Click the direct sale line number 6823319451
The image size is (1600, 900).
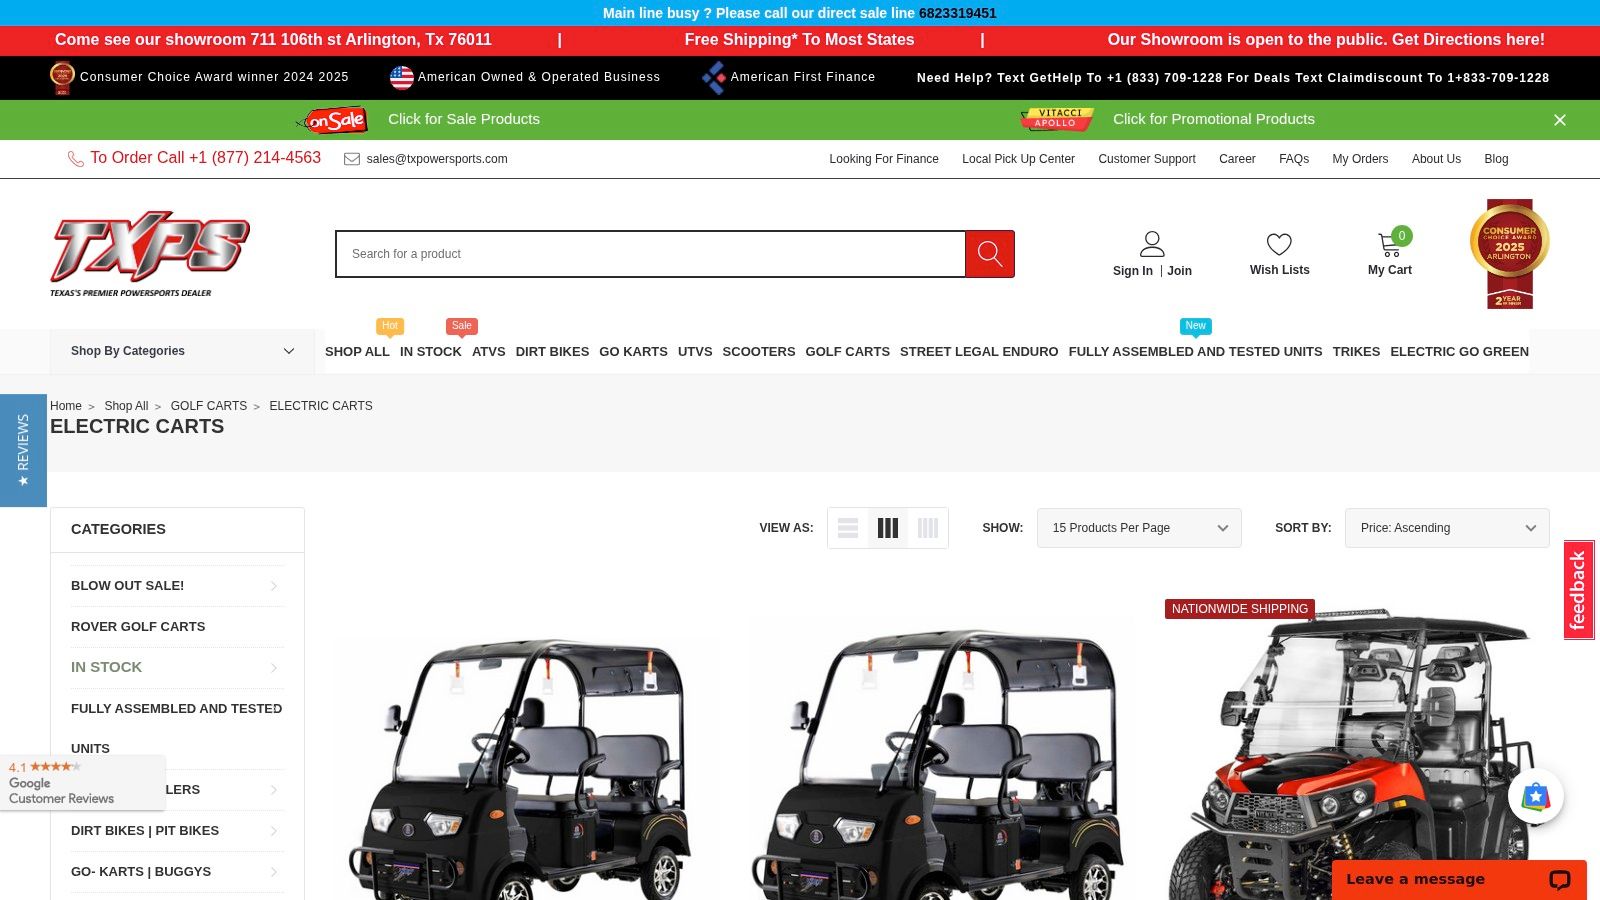point(958,13)
